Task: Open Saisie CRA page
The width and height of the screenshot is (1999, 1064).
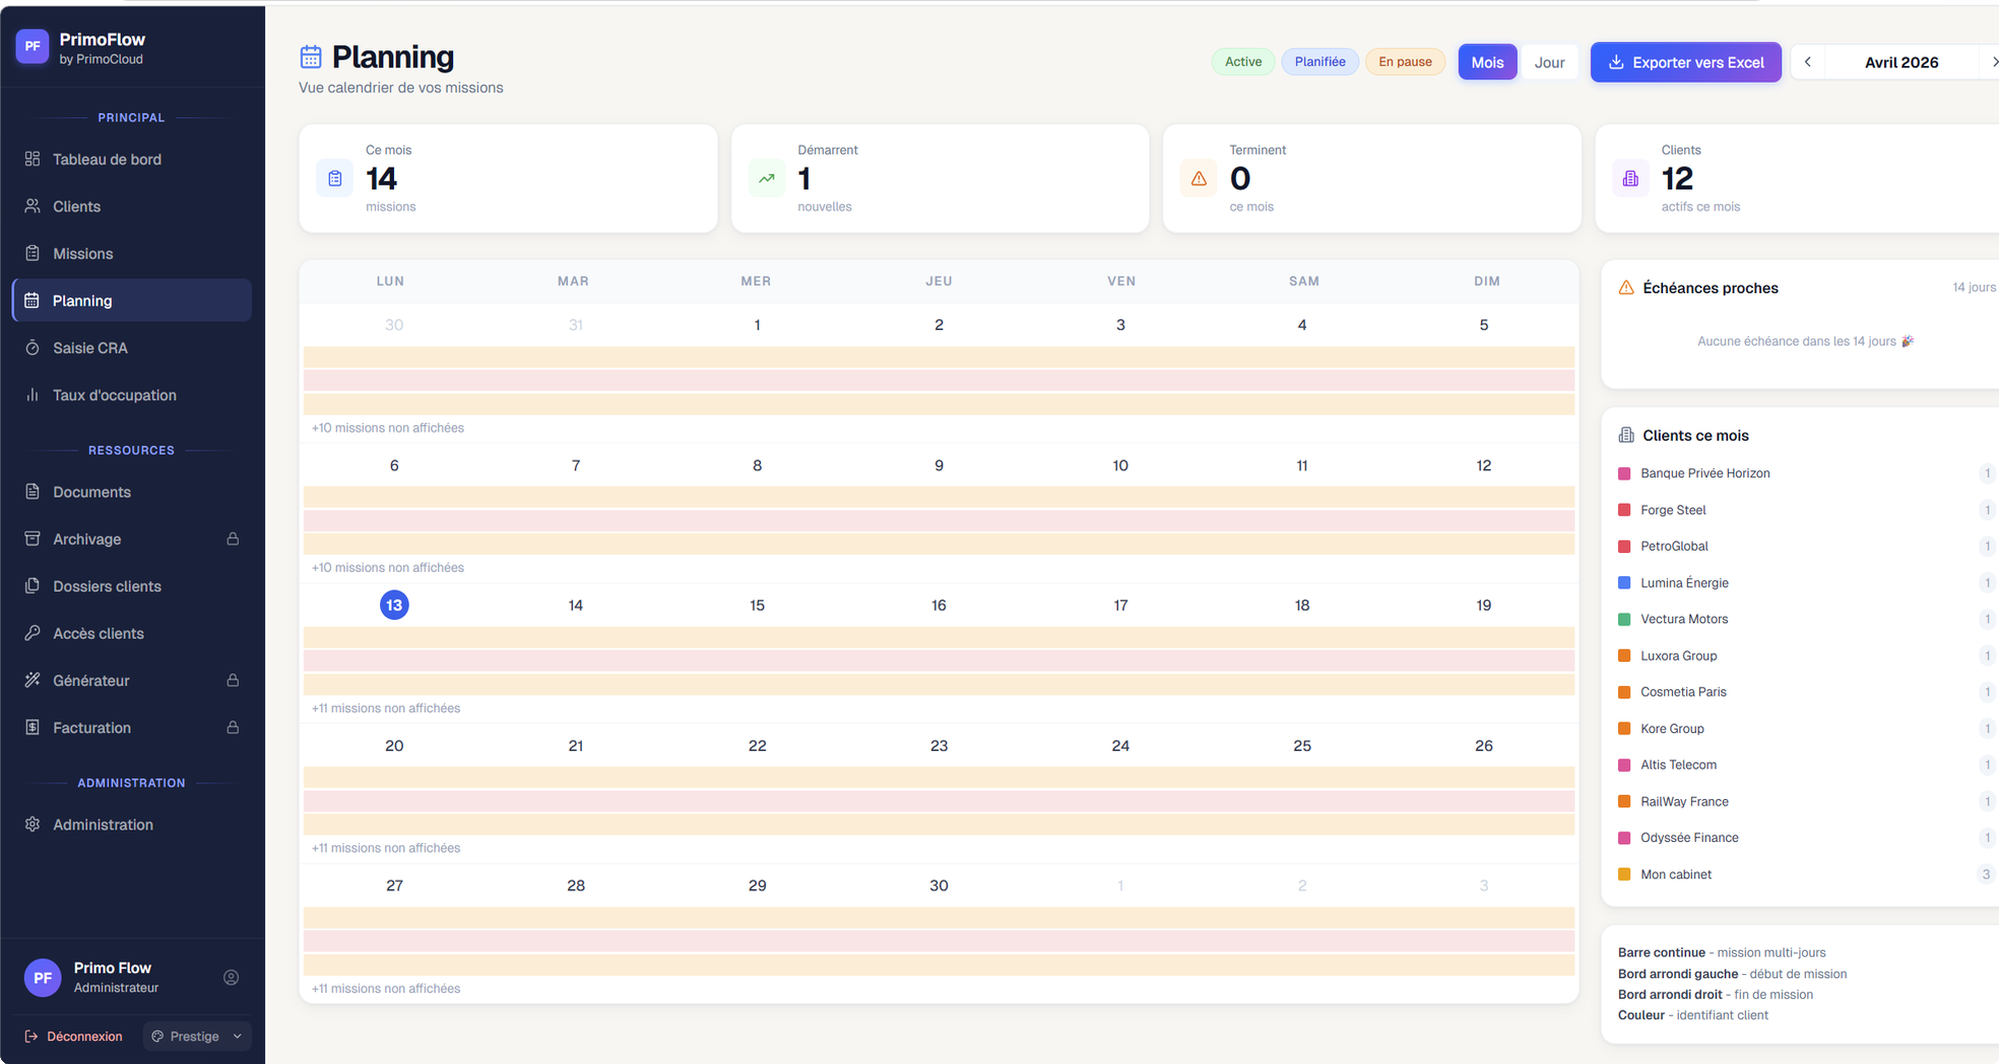Action: coord(131,347)
